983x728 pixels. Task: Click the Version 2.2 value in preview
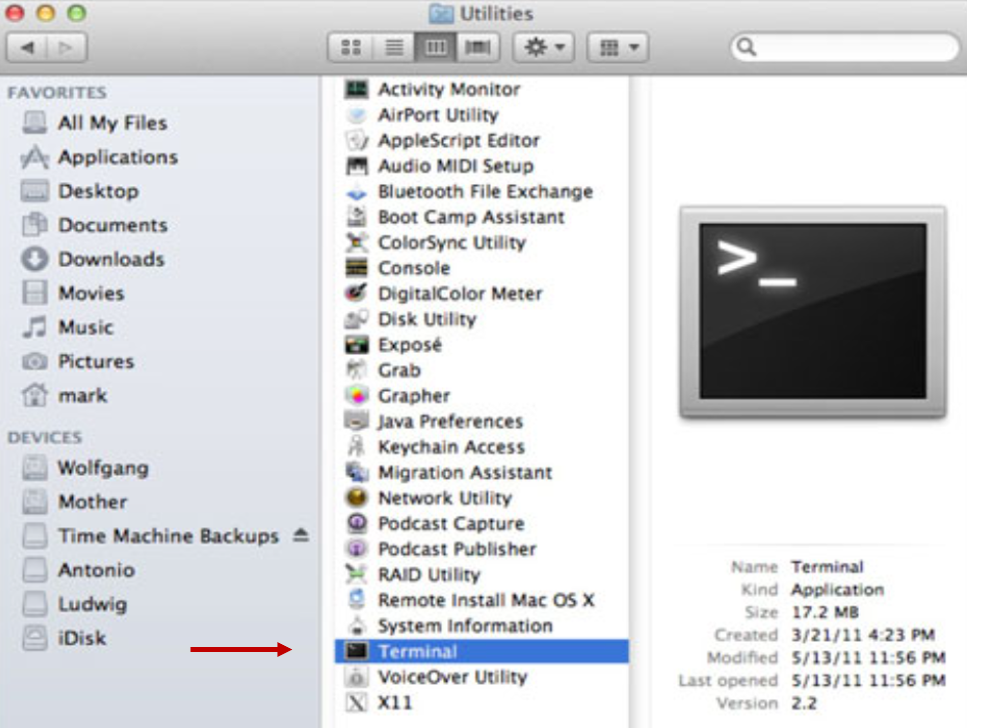(804, 704)
